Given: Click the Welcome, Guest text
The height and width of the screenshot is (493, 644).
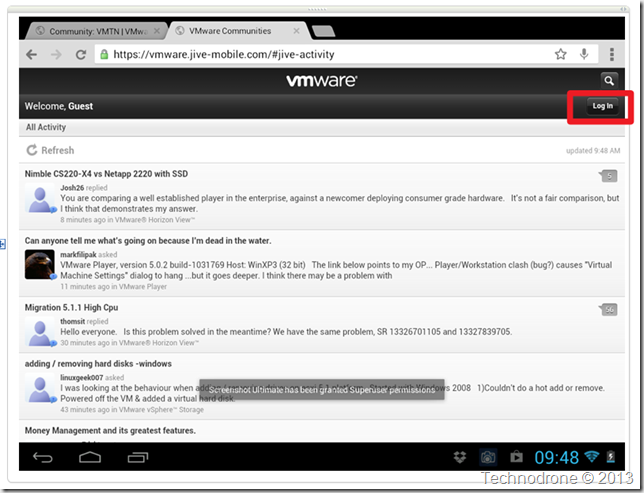Looking at the screenshot, I should pos(59,106).
